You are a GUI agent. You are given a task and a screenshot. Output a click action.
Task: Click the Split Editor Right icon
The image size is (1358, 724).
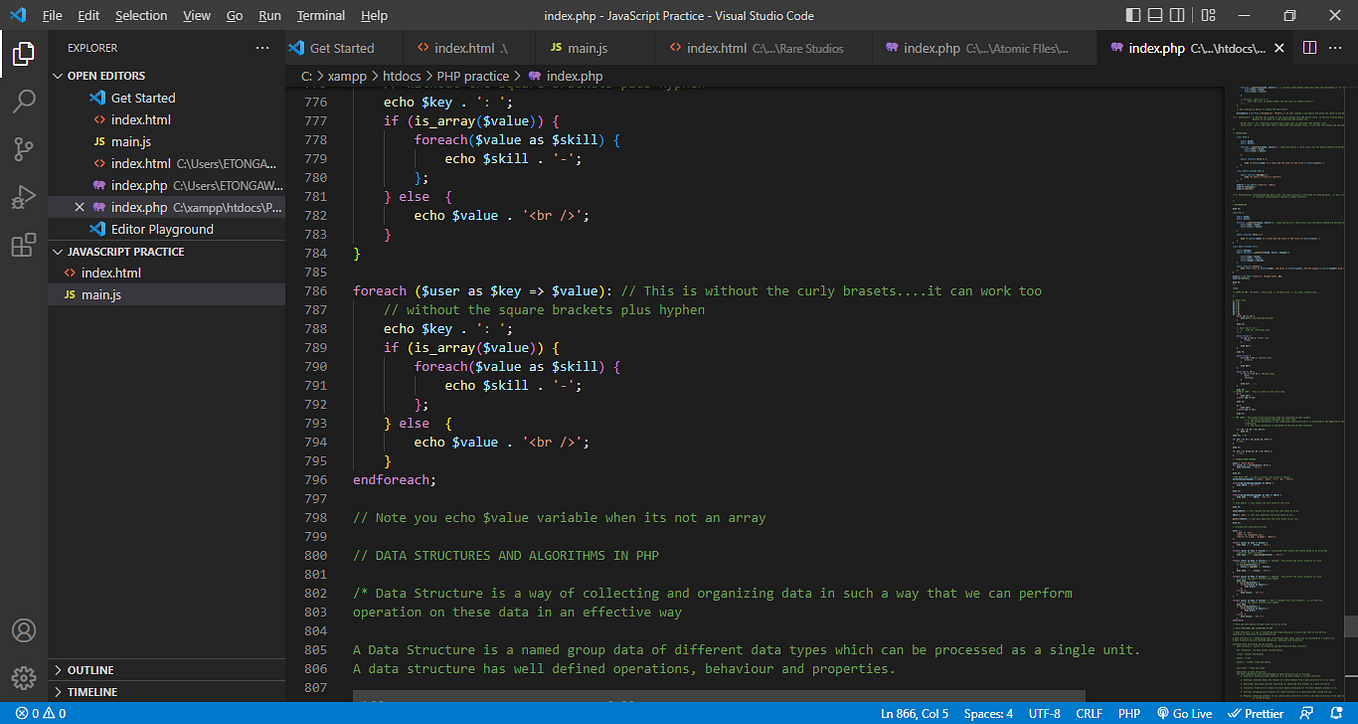point(1309,48)
